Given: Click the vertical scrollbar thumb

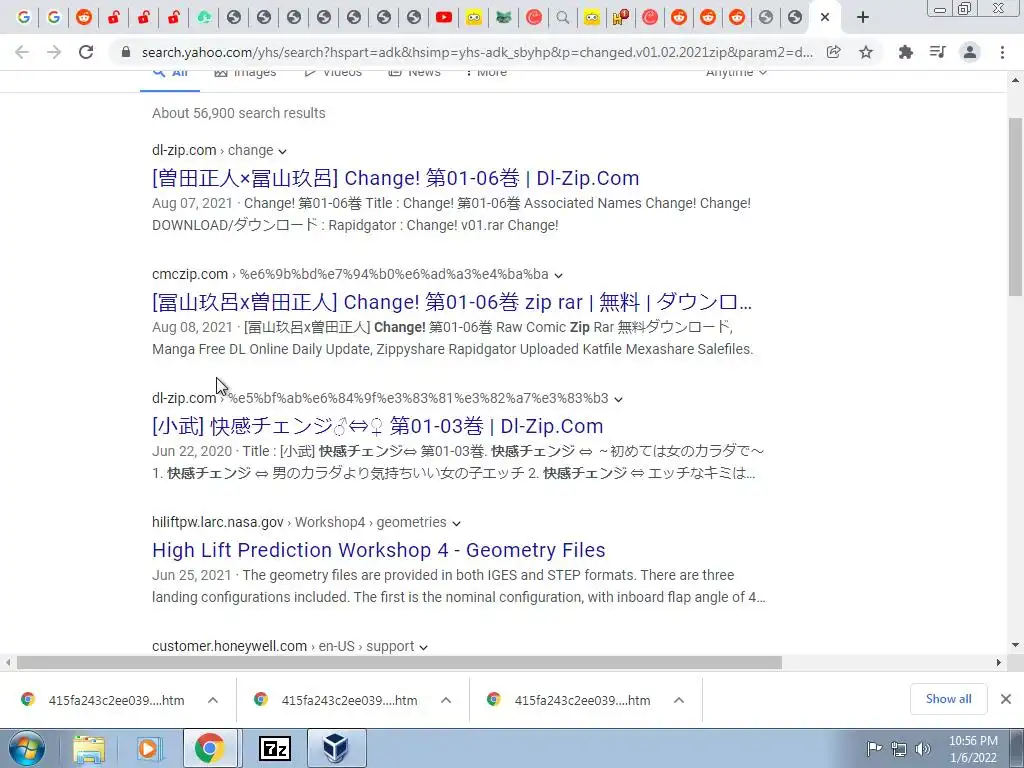Looking at the screenshot, I should 1015,206.
